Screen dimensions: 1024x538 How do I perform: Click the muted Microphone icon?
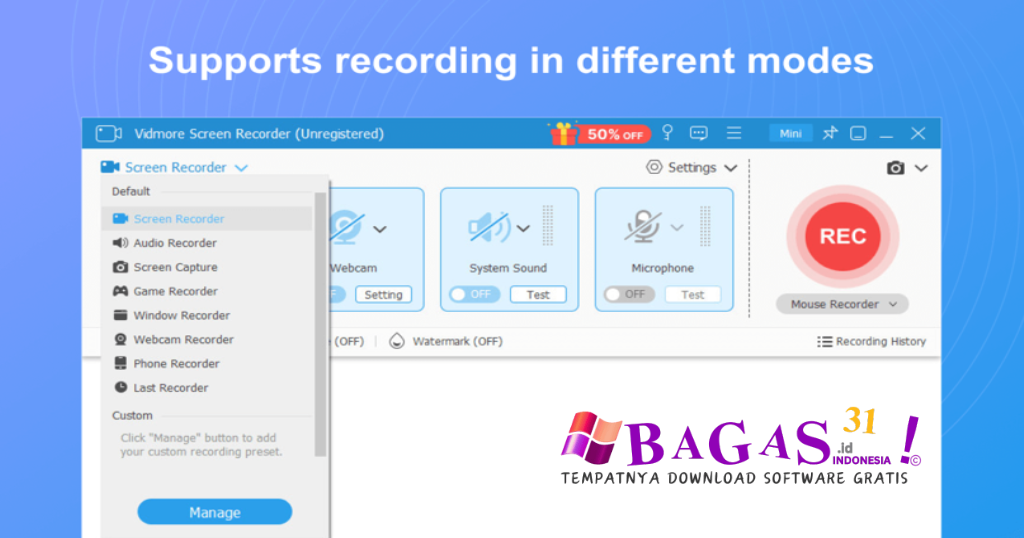click(643, 227)
